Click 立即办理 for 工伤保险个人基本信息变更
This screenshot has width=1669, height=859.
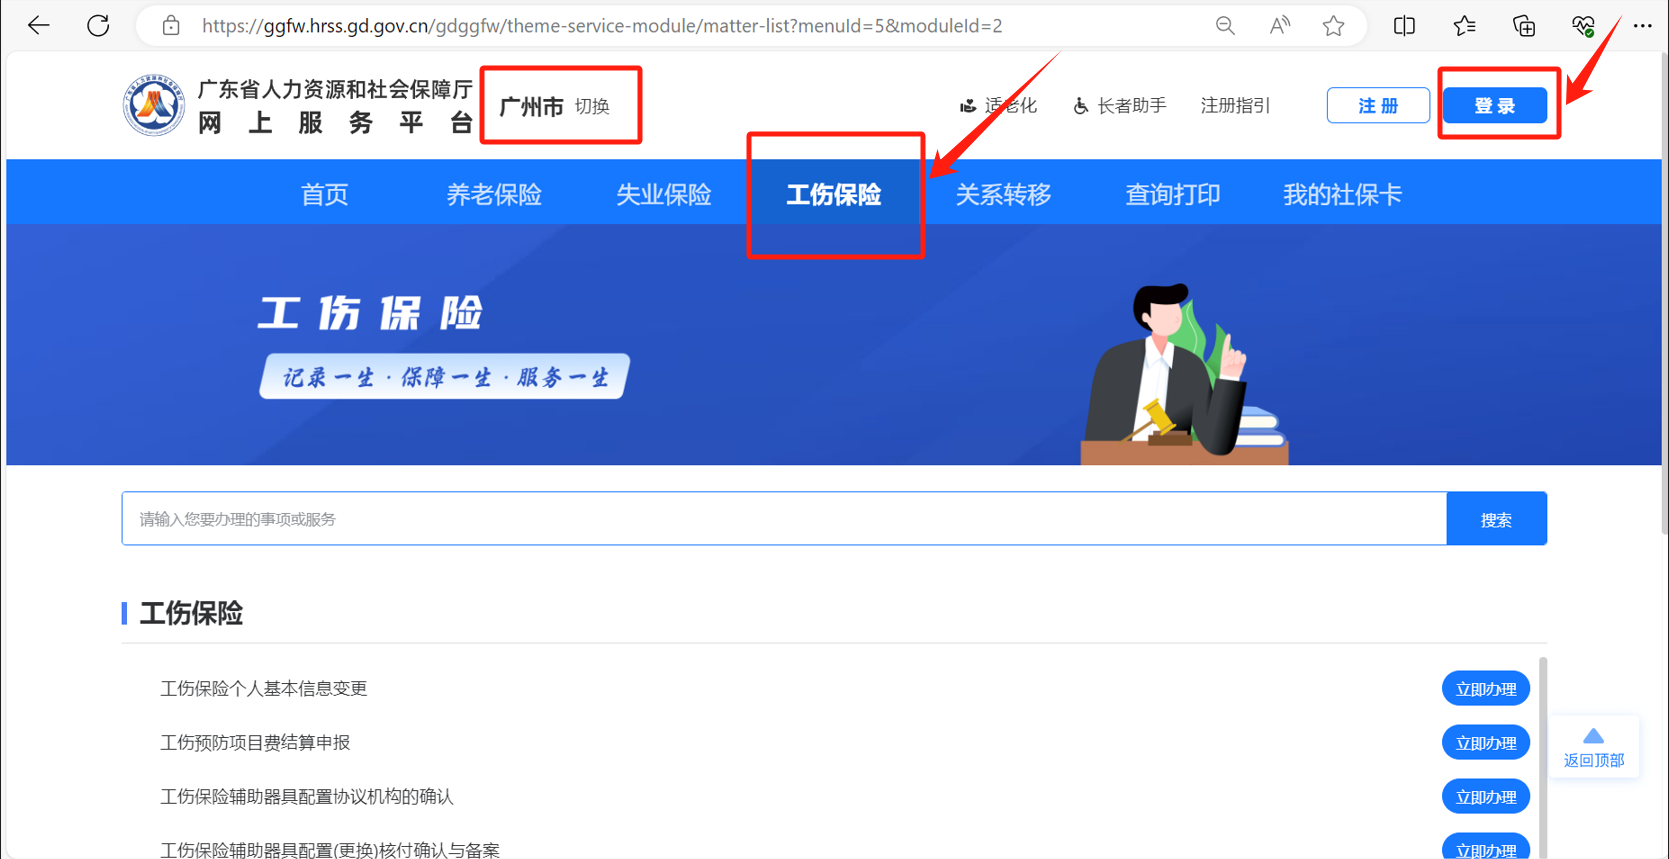(x=1486, y=689)
